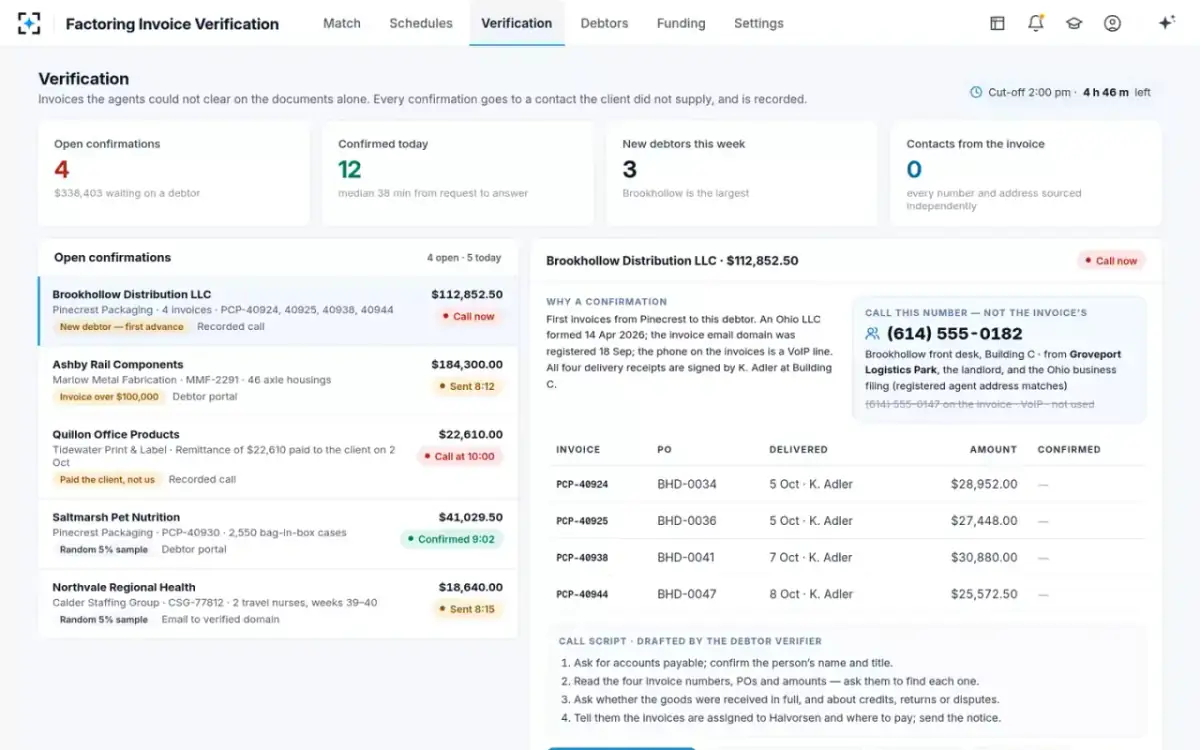Open the graduation cap learning icon
This screenshot has width=1200, height=750.
[1074, 23]
